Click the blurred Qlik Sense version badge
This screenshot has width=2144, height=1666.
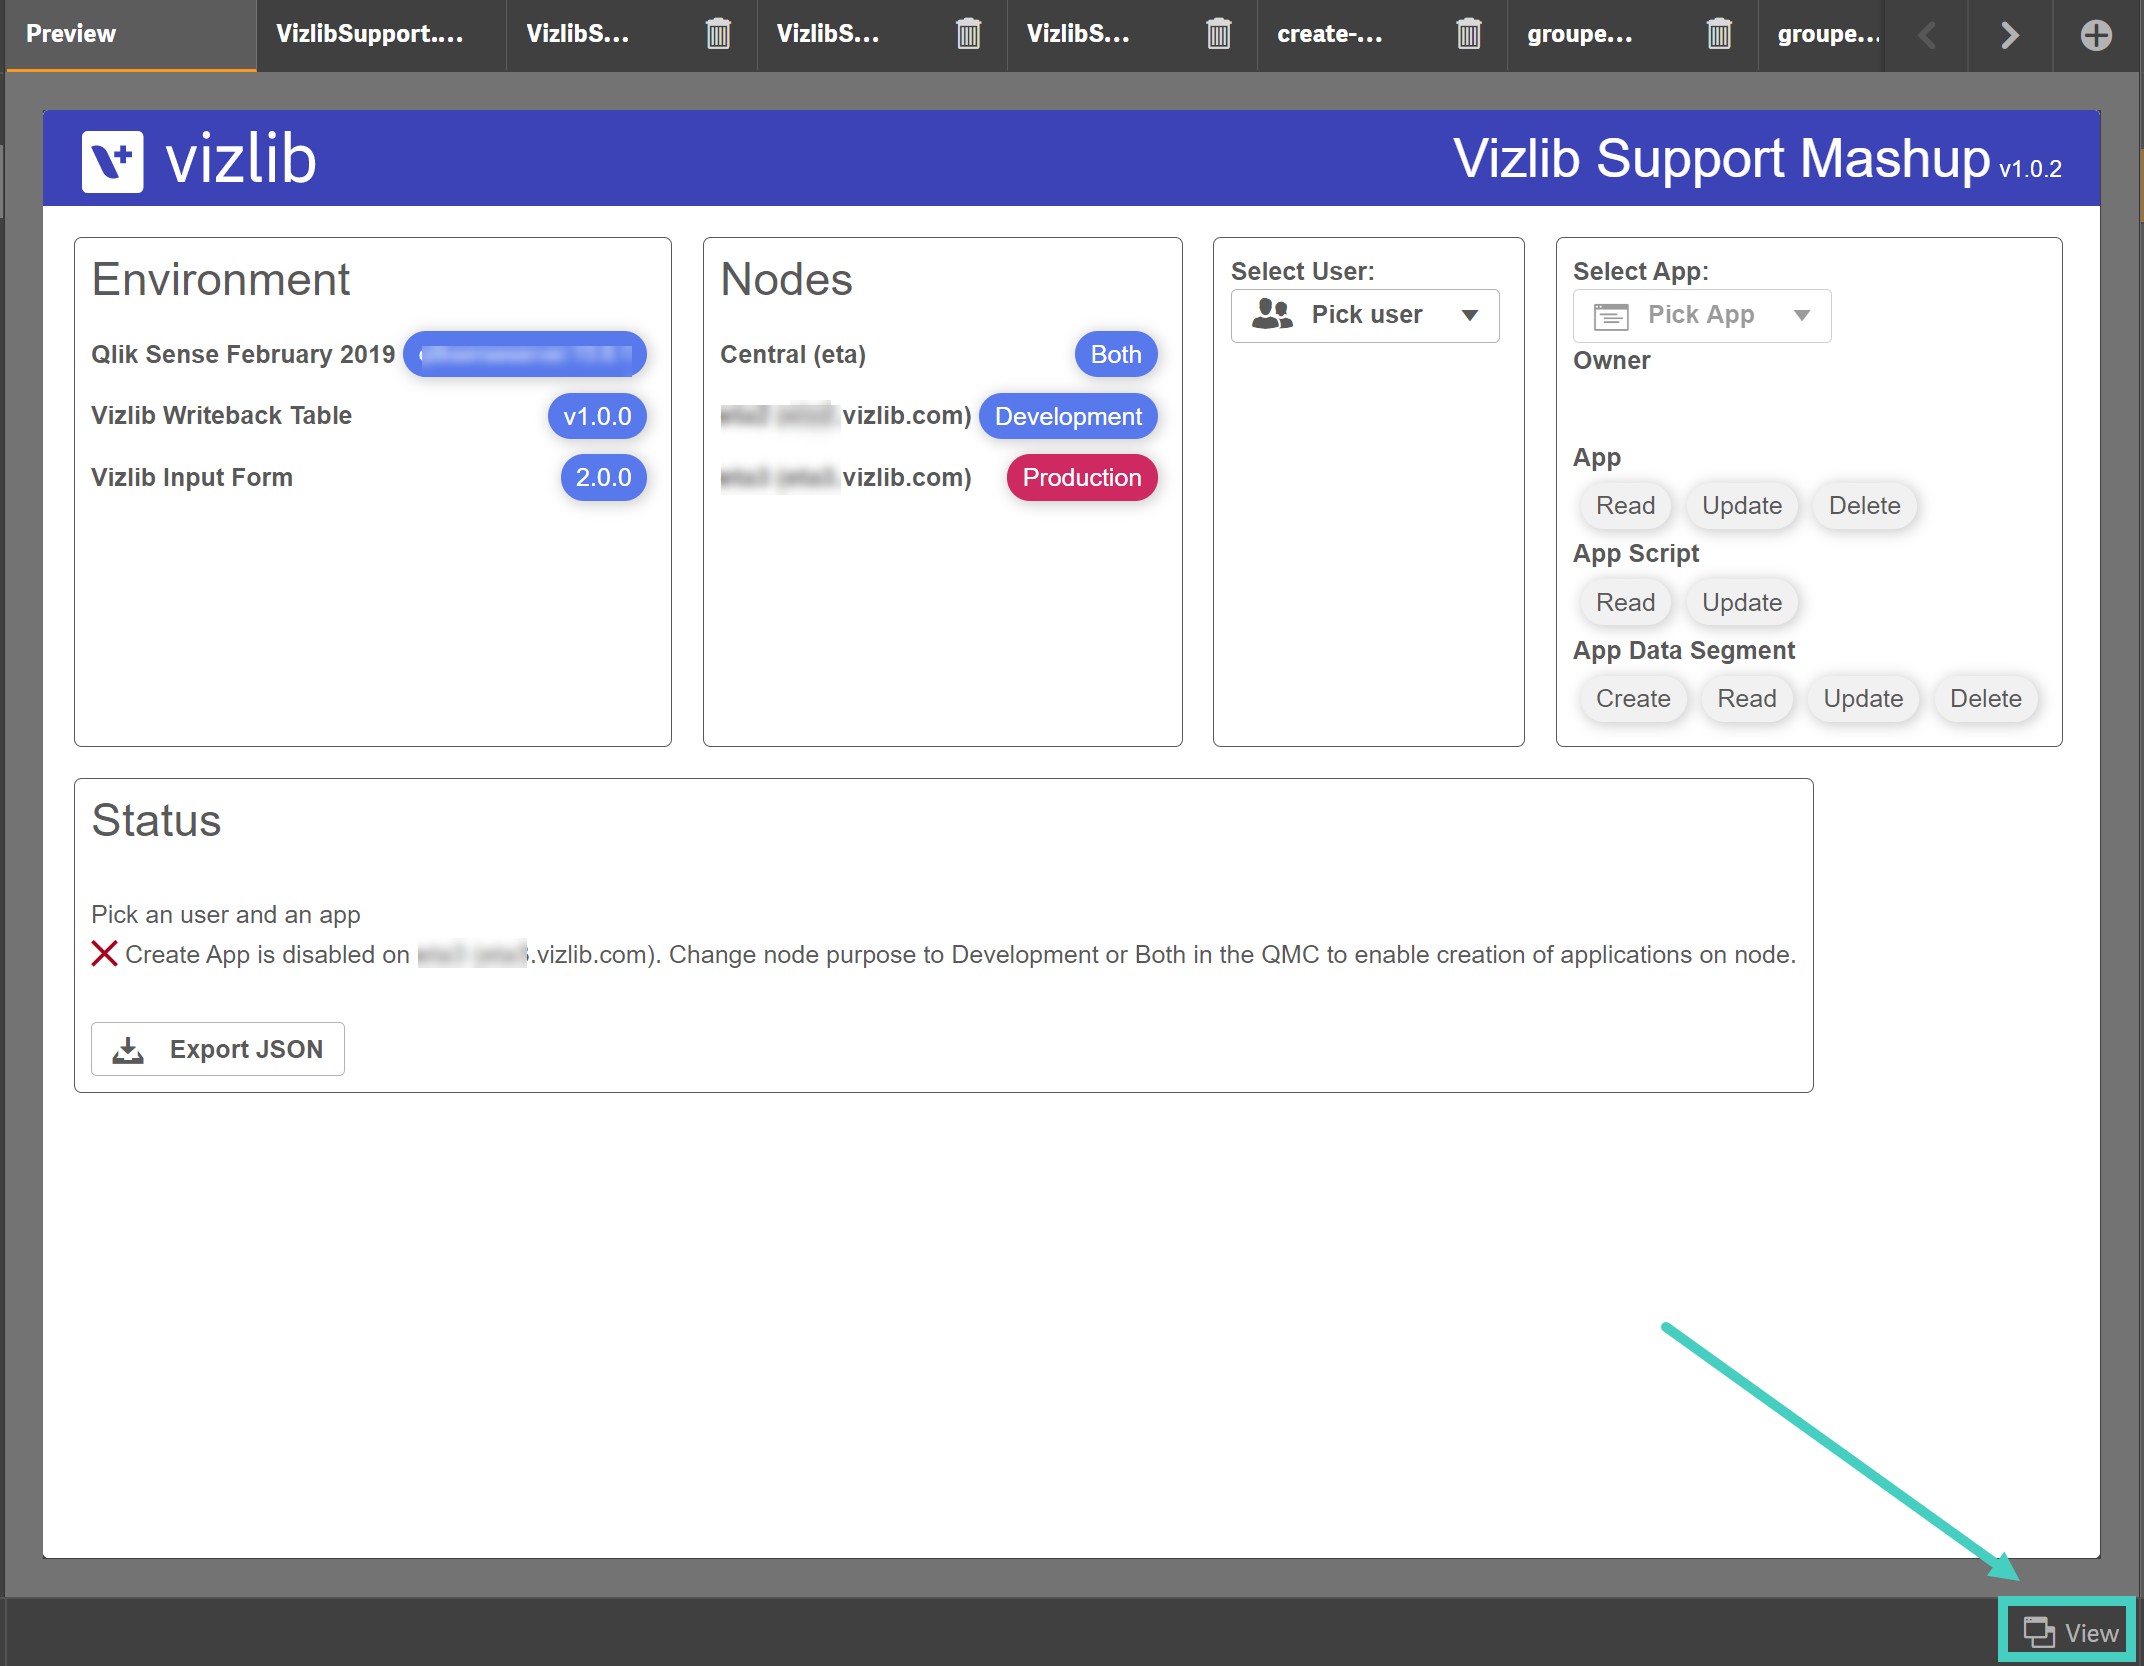pyautogui.click(x=525, y=354)
